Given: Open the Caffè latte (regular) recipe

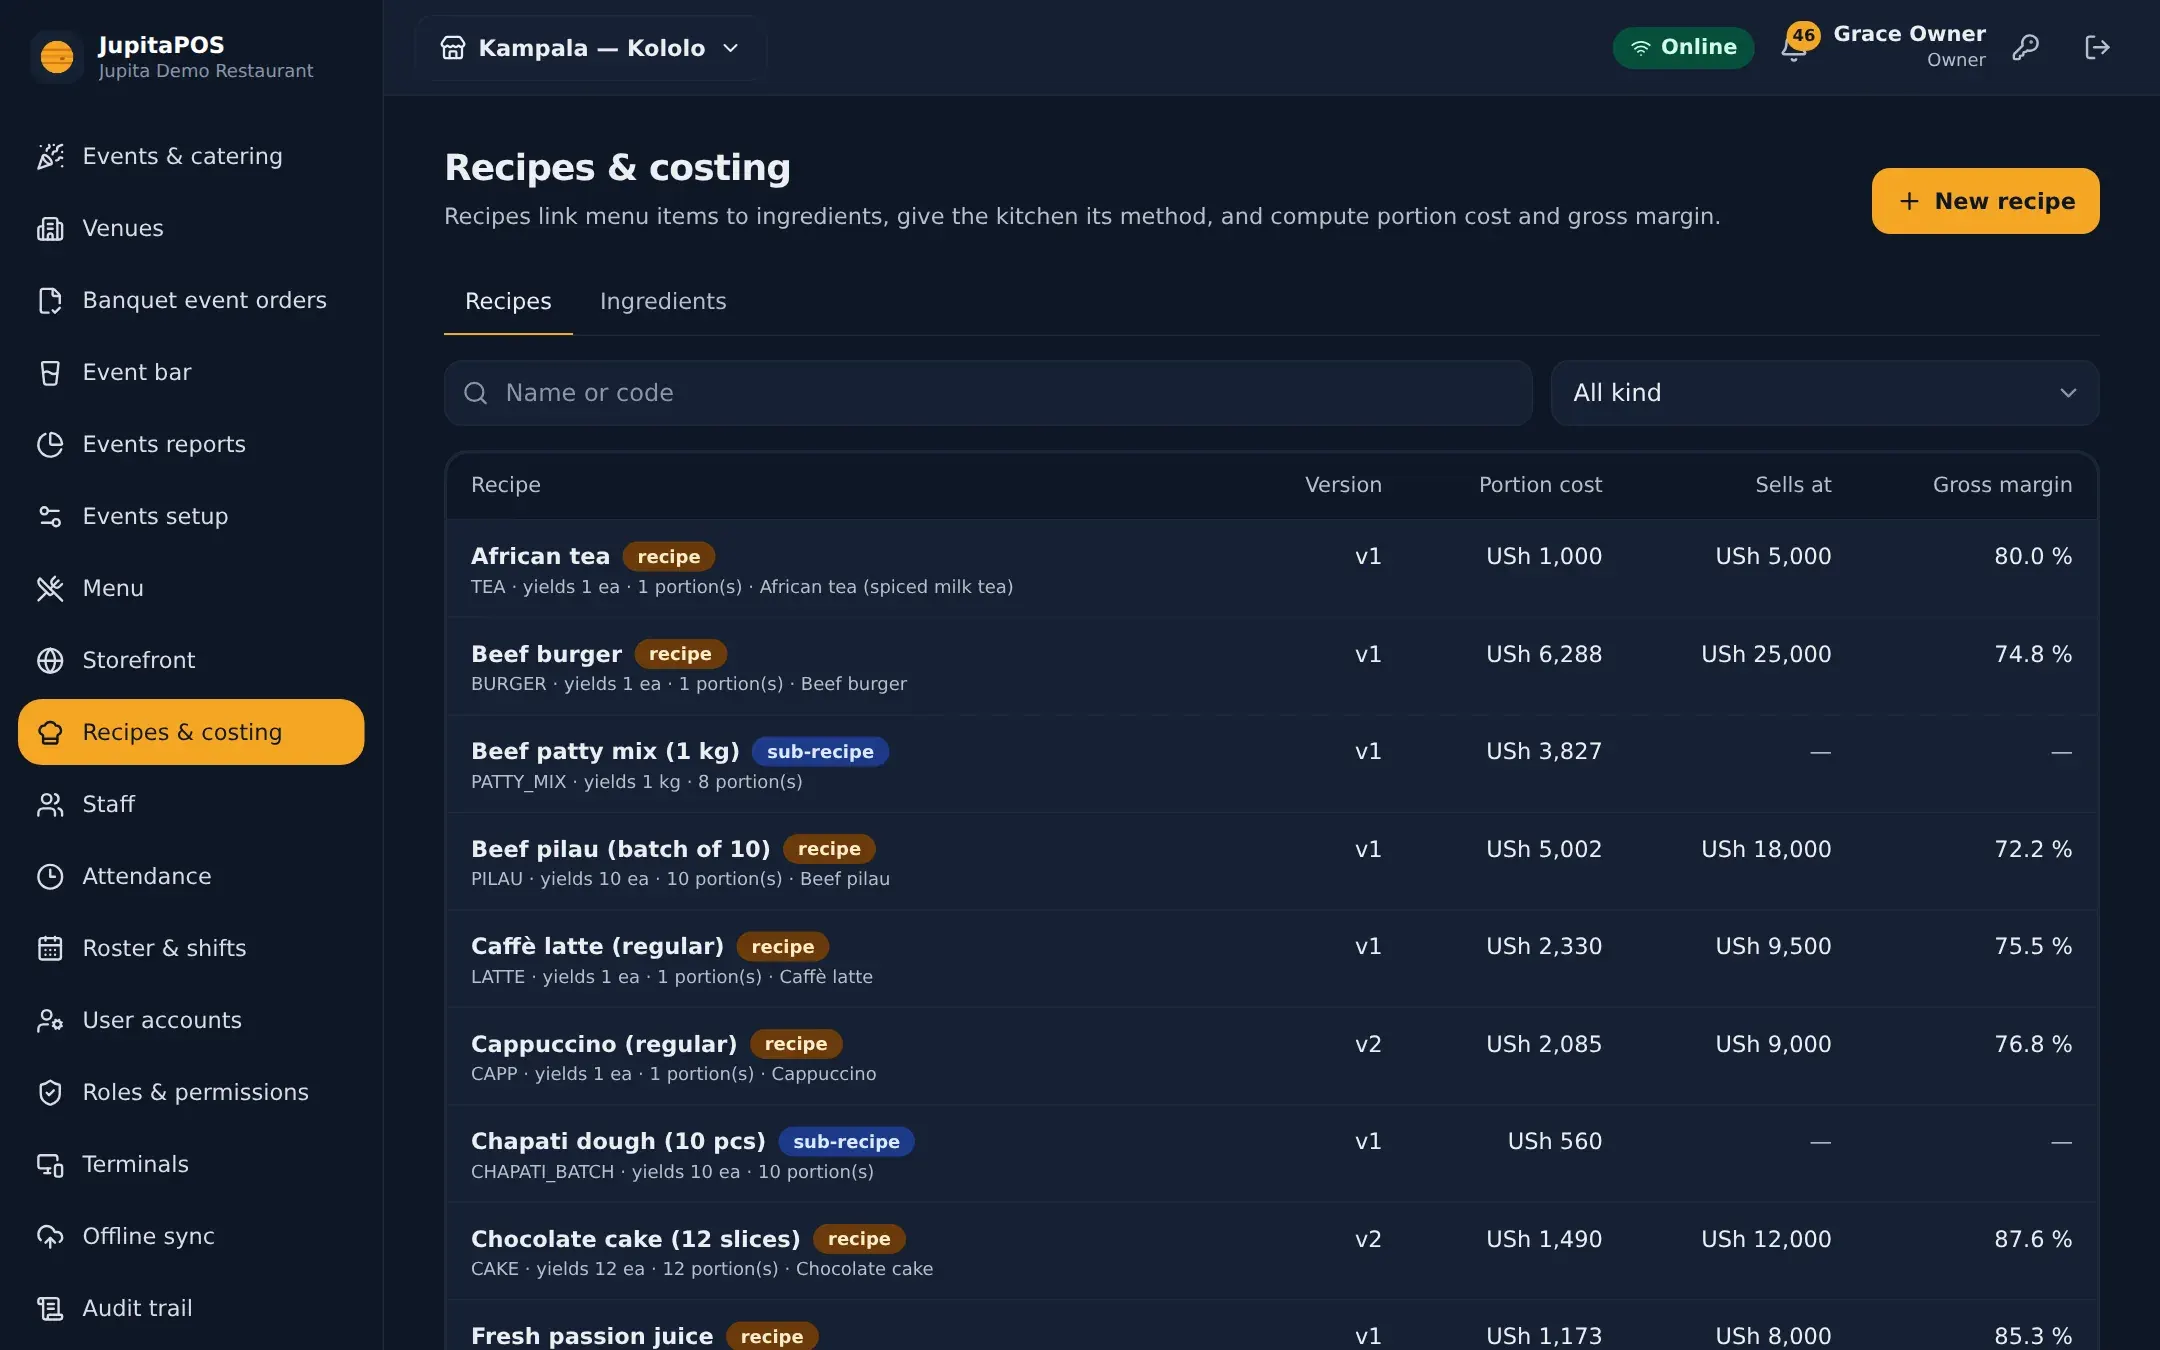Looking at the screenshot, I should click(1271, 959).
